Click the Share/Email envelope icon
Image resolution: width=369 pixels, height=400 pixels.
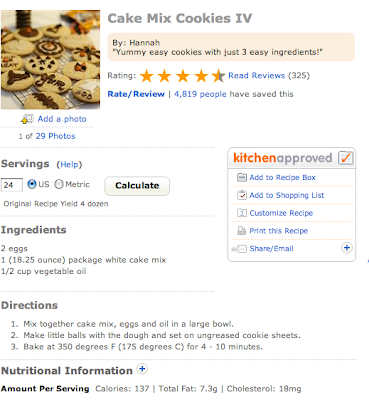[239, 249]
